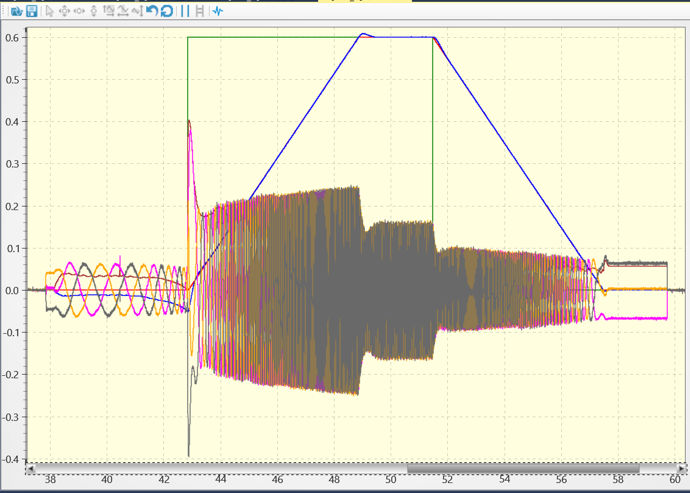Click the horizontal scrollbar thumb
The image size is (690, 493).
(x=523, y=469)
